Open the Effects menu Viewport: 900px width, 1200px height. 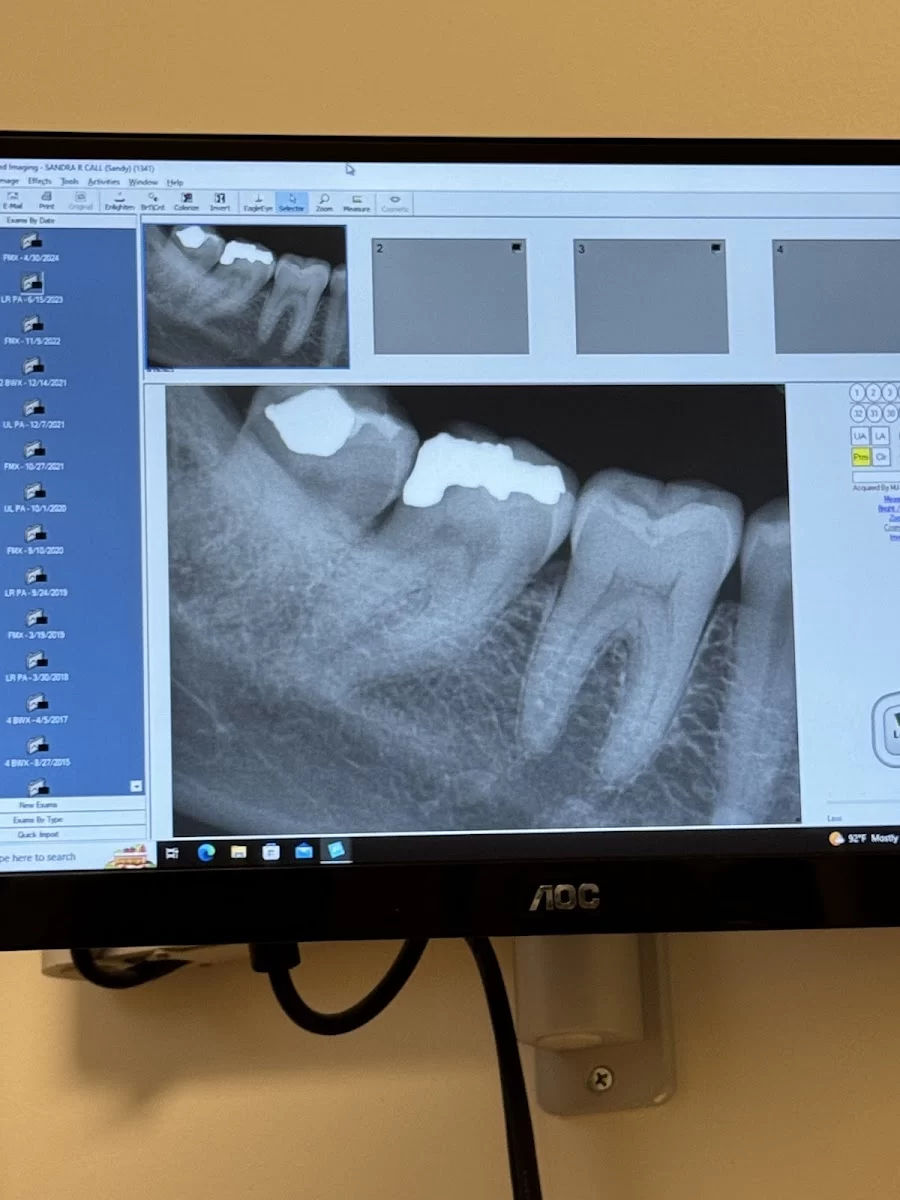[x=40, y=181]
